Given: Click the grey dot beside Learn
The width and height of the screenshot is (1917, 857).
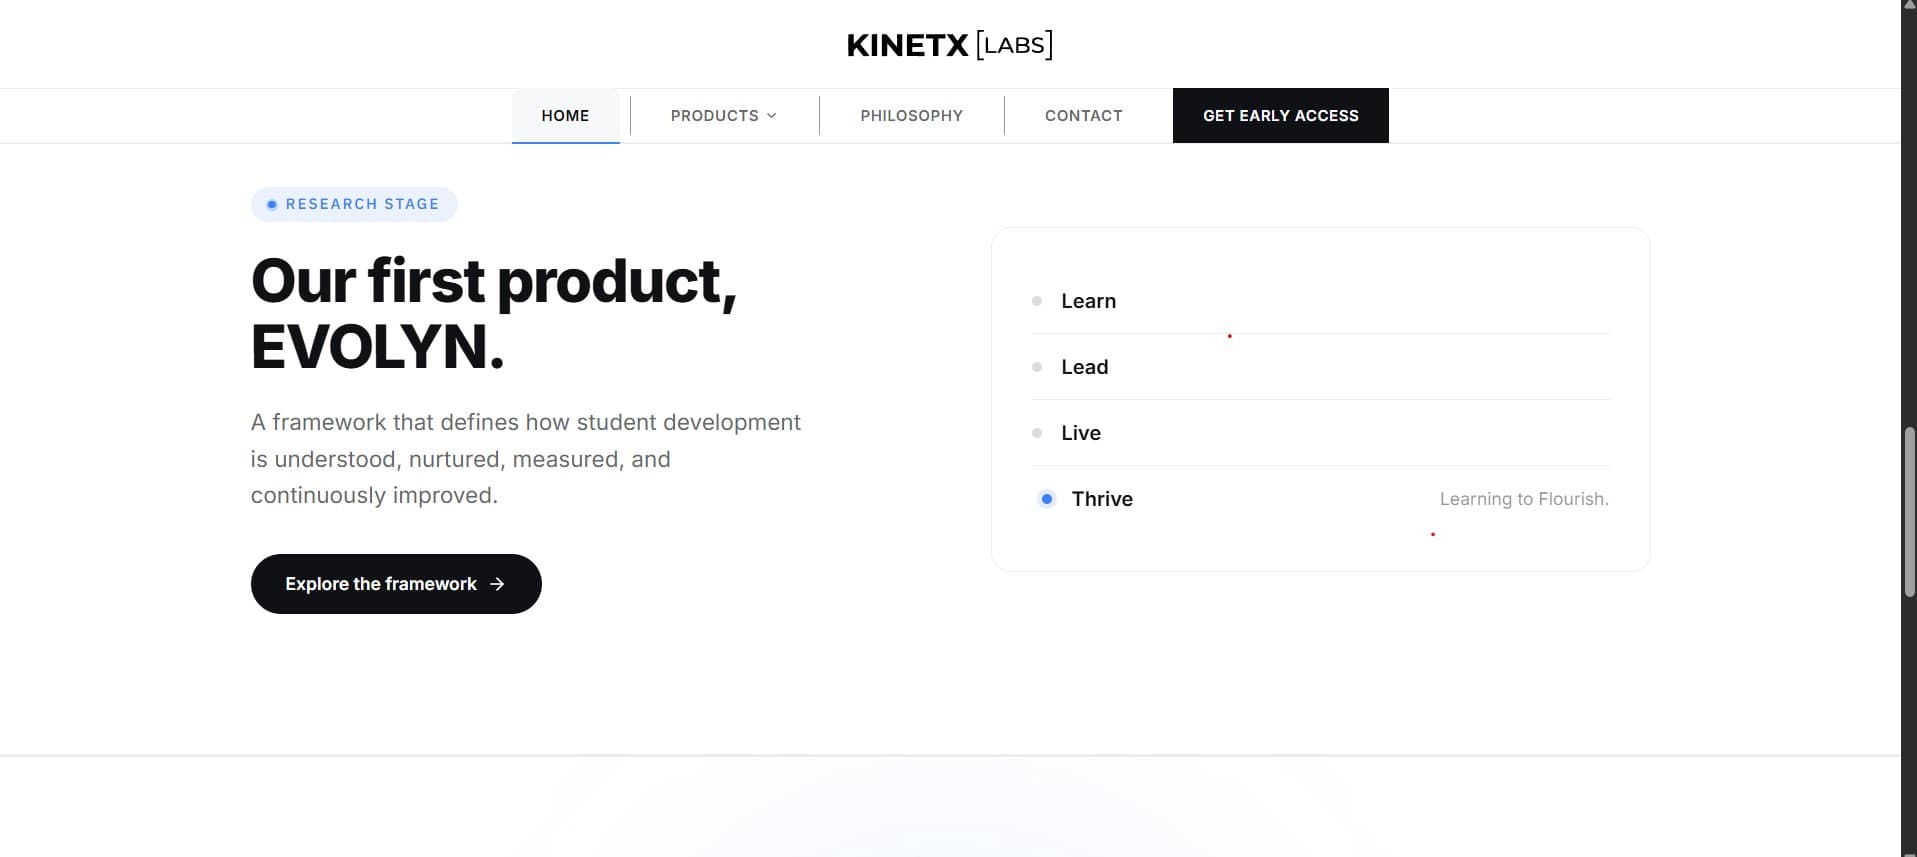Looking at the screenshot, I should (x=1037, y=301).
